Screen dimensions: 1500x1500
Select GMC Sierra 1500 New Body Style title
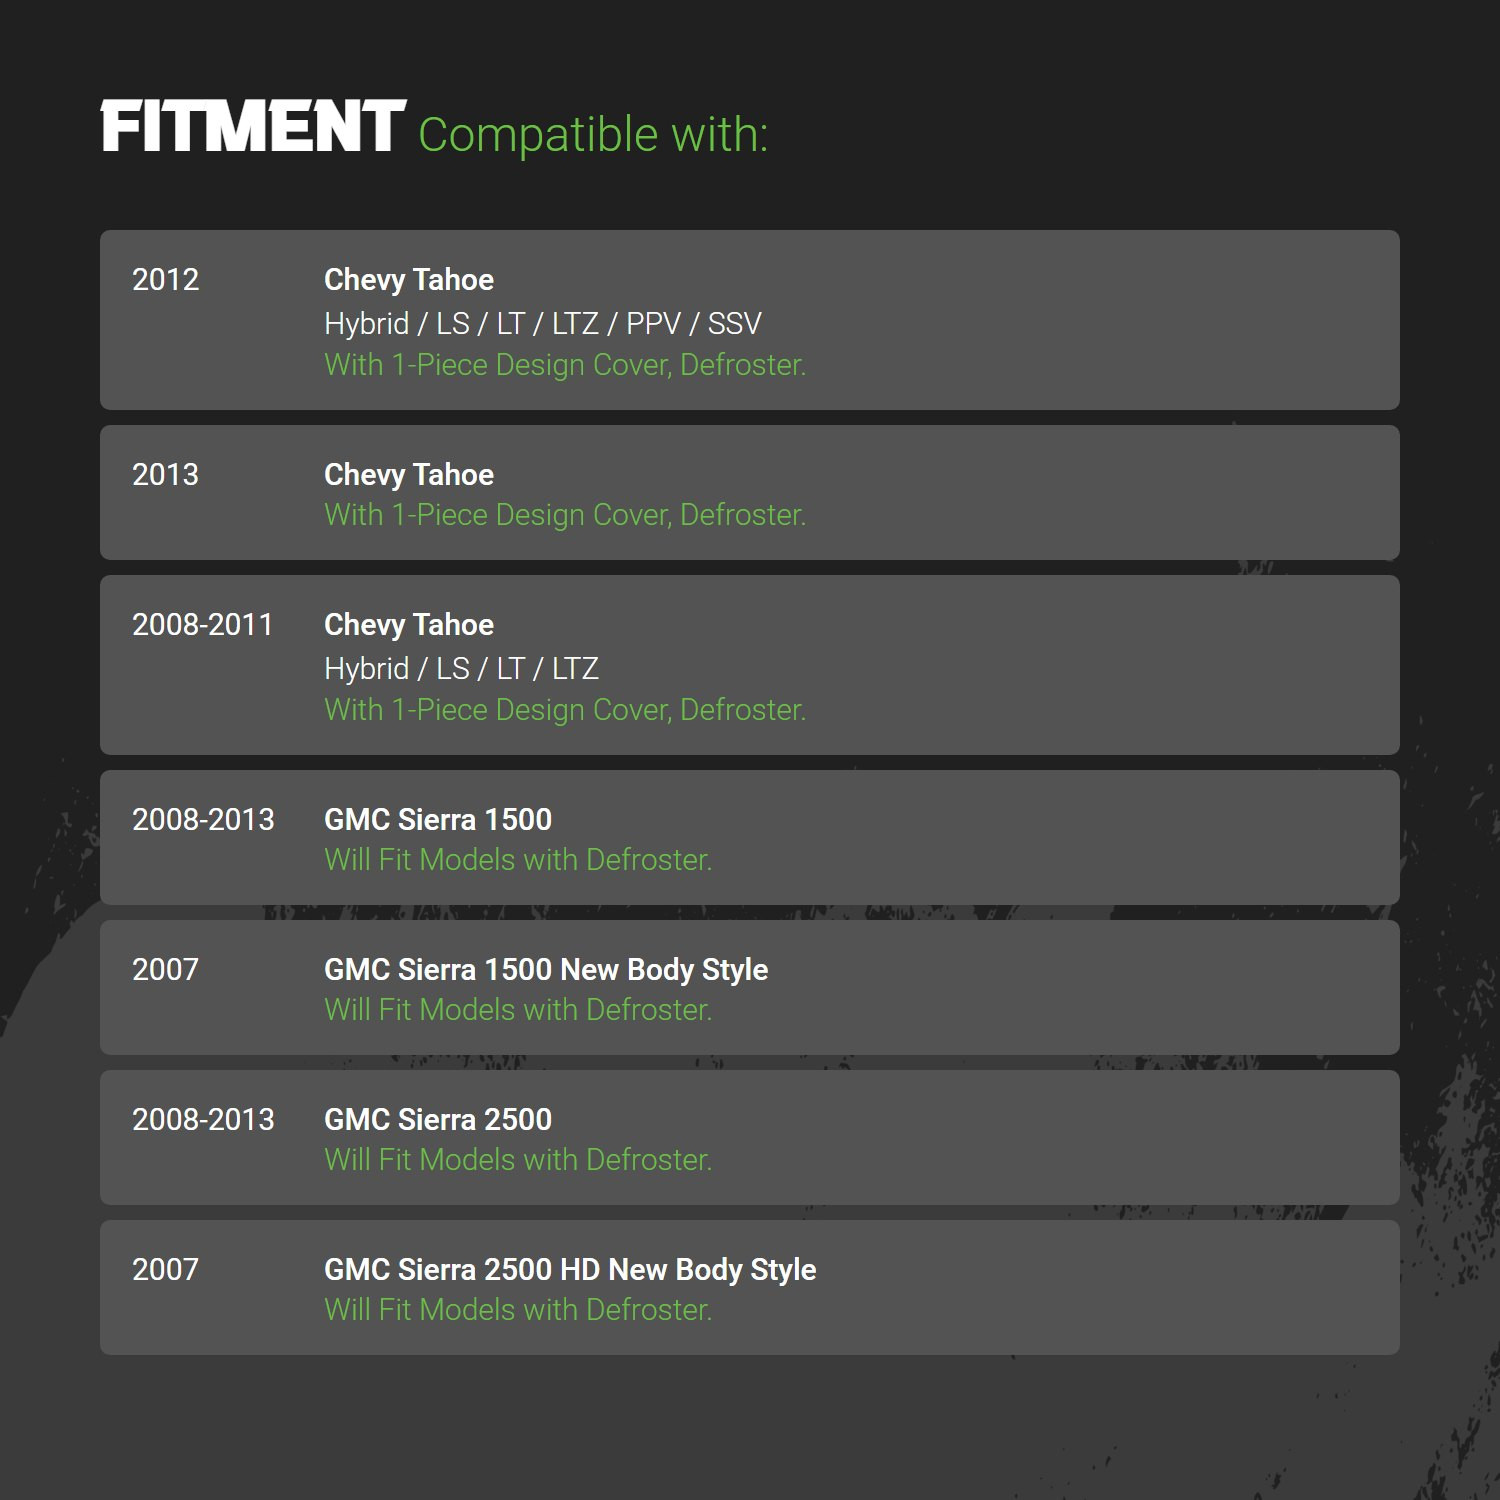546,970
